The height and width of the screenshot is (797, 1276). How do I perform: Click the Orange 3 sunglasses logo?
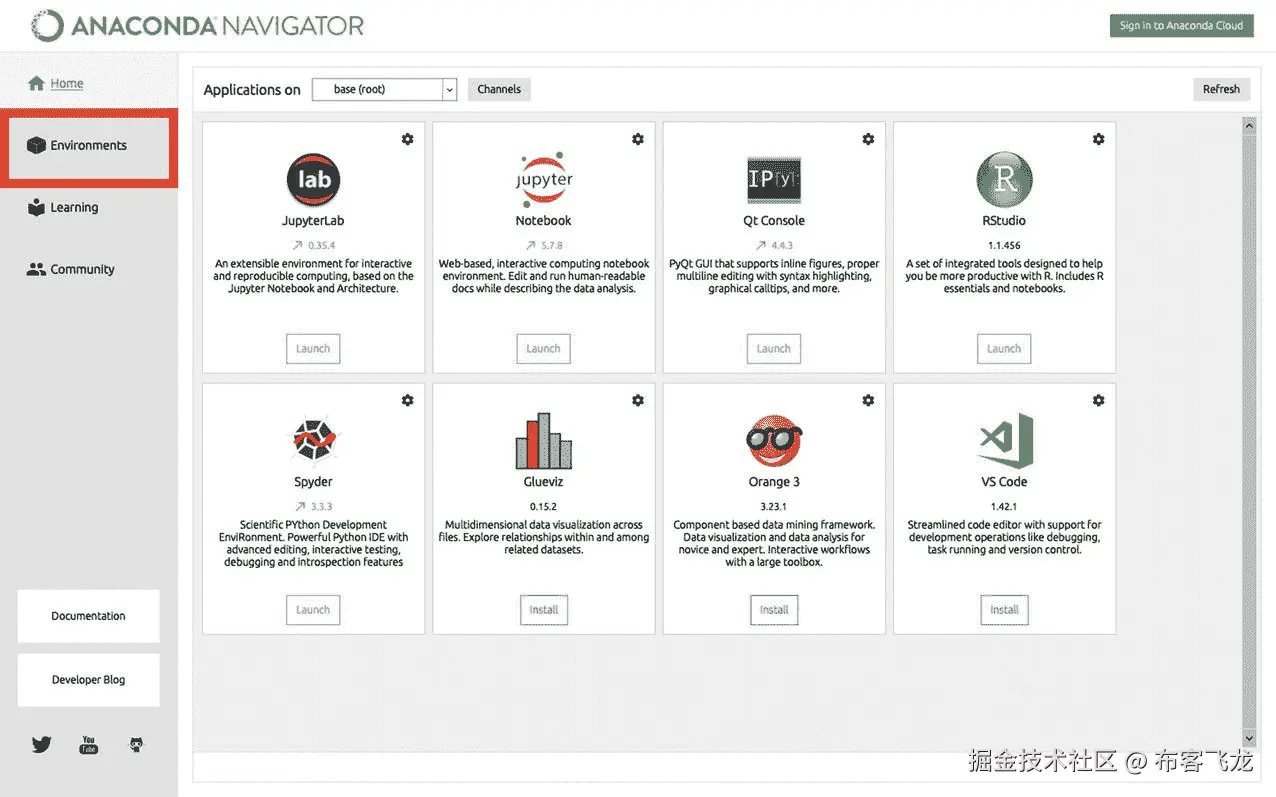[x=774, y=440]
